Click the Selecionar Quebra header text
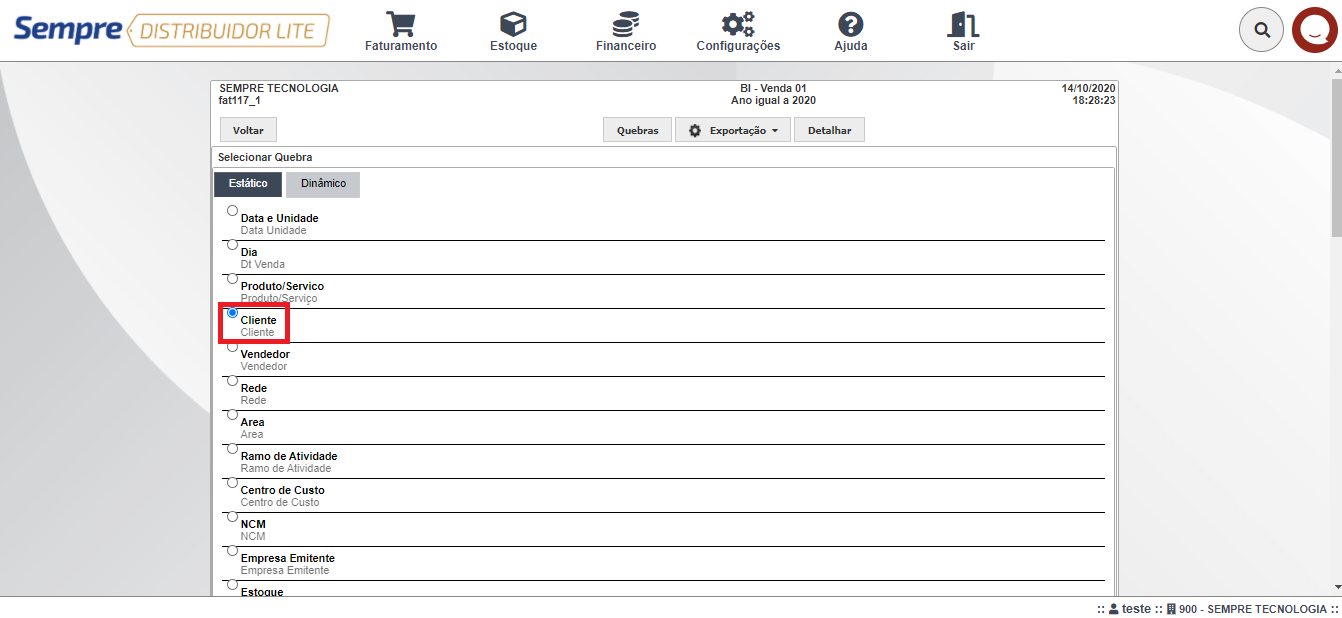This screenshot has height=618, width=1342. [265, 157]
